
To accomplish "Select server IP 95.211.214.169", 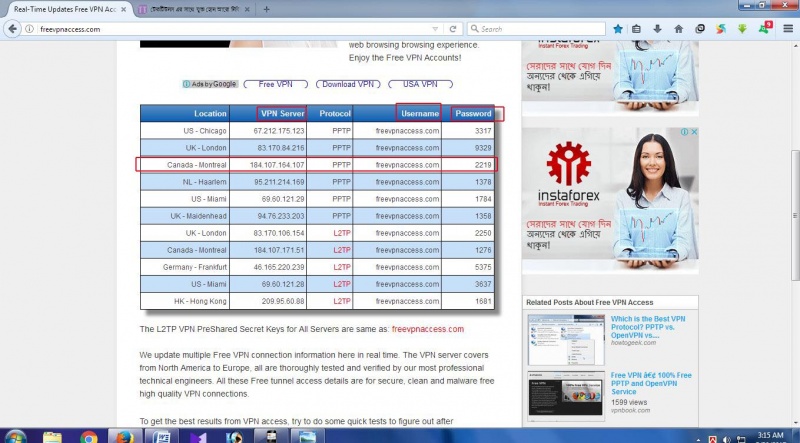I will click(281, 182).
